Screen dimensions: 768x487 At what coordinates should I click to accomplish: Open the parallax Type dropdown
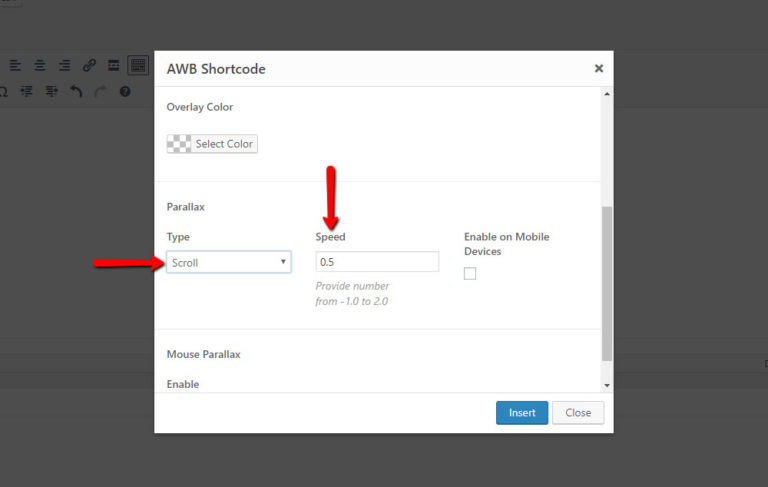228,262
